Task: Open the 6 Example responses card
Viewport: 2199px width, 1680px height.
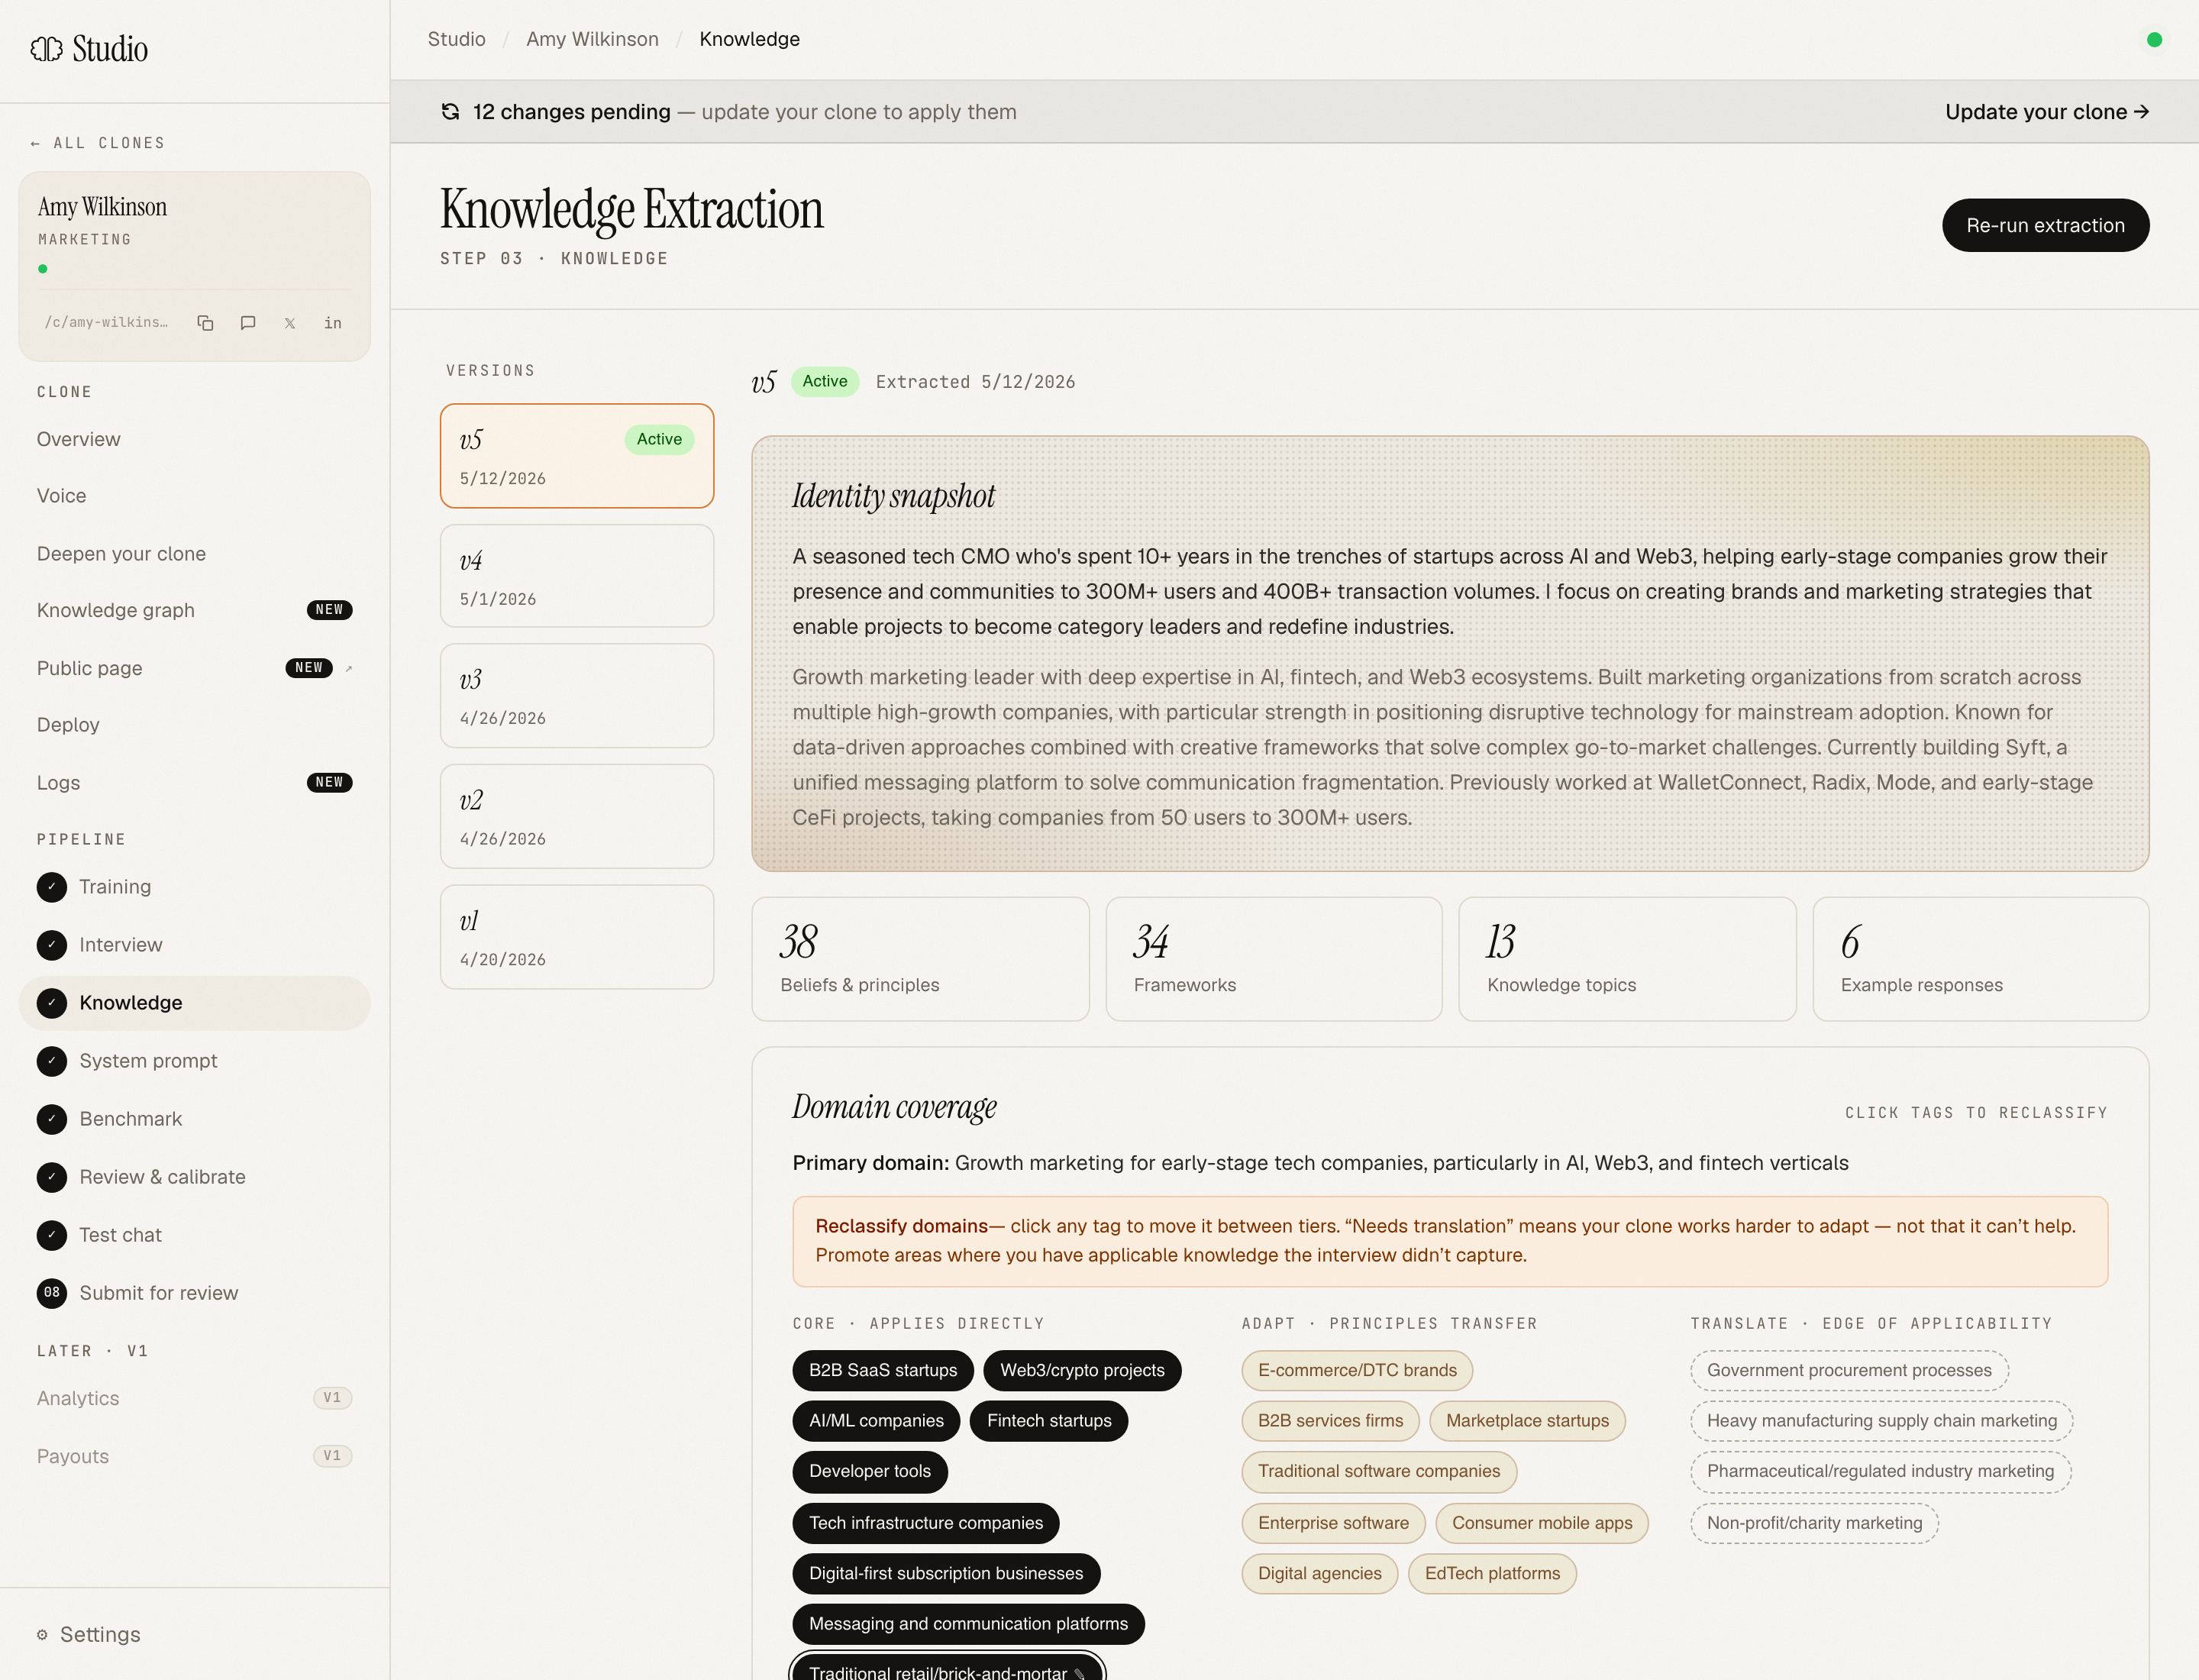Action: tap(1981, 959)
